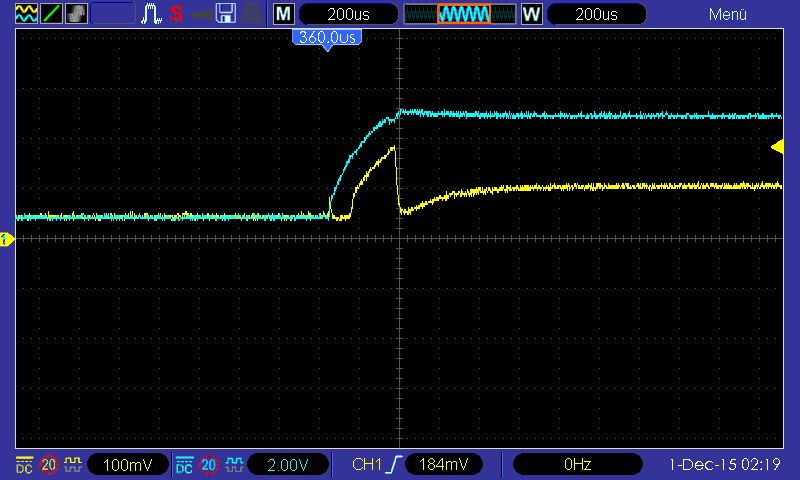Click the gray persistence display icon
The height and width of the screenshot is (480, 800).
76,14
